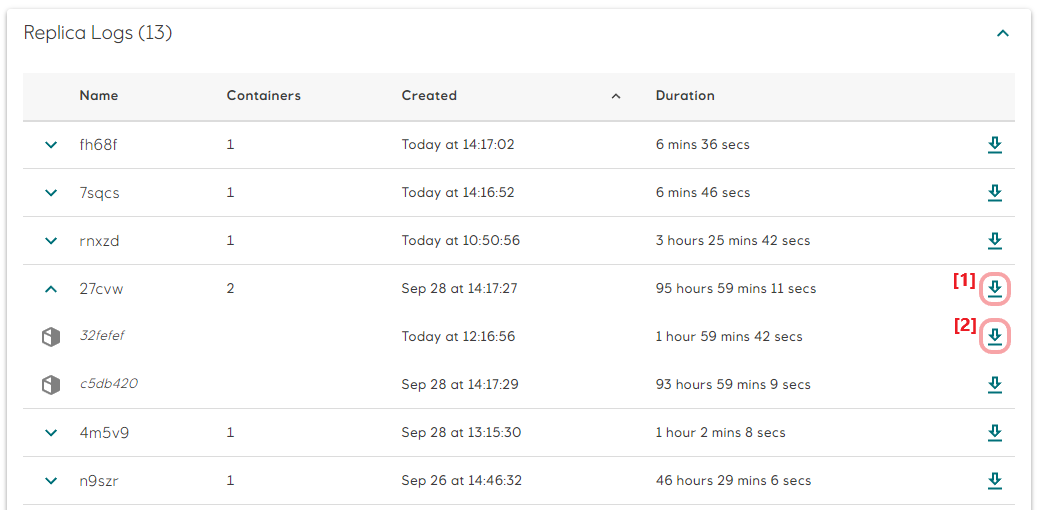1038x510 pixels.
Task: Expand the 7sqcs replica row
Action: click(x=51, y=193)
